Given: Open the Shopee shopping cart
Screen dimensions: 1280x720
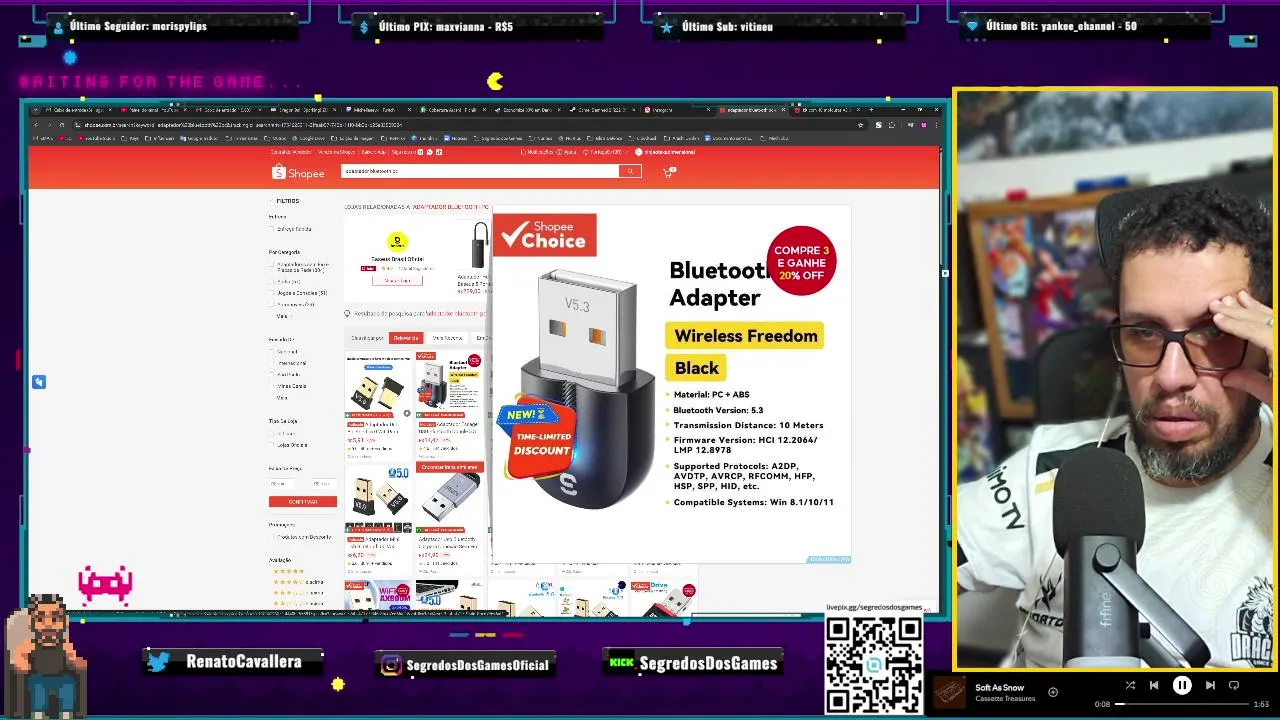Looking at the screenshot, I should [668, 172].
